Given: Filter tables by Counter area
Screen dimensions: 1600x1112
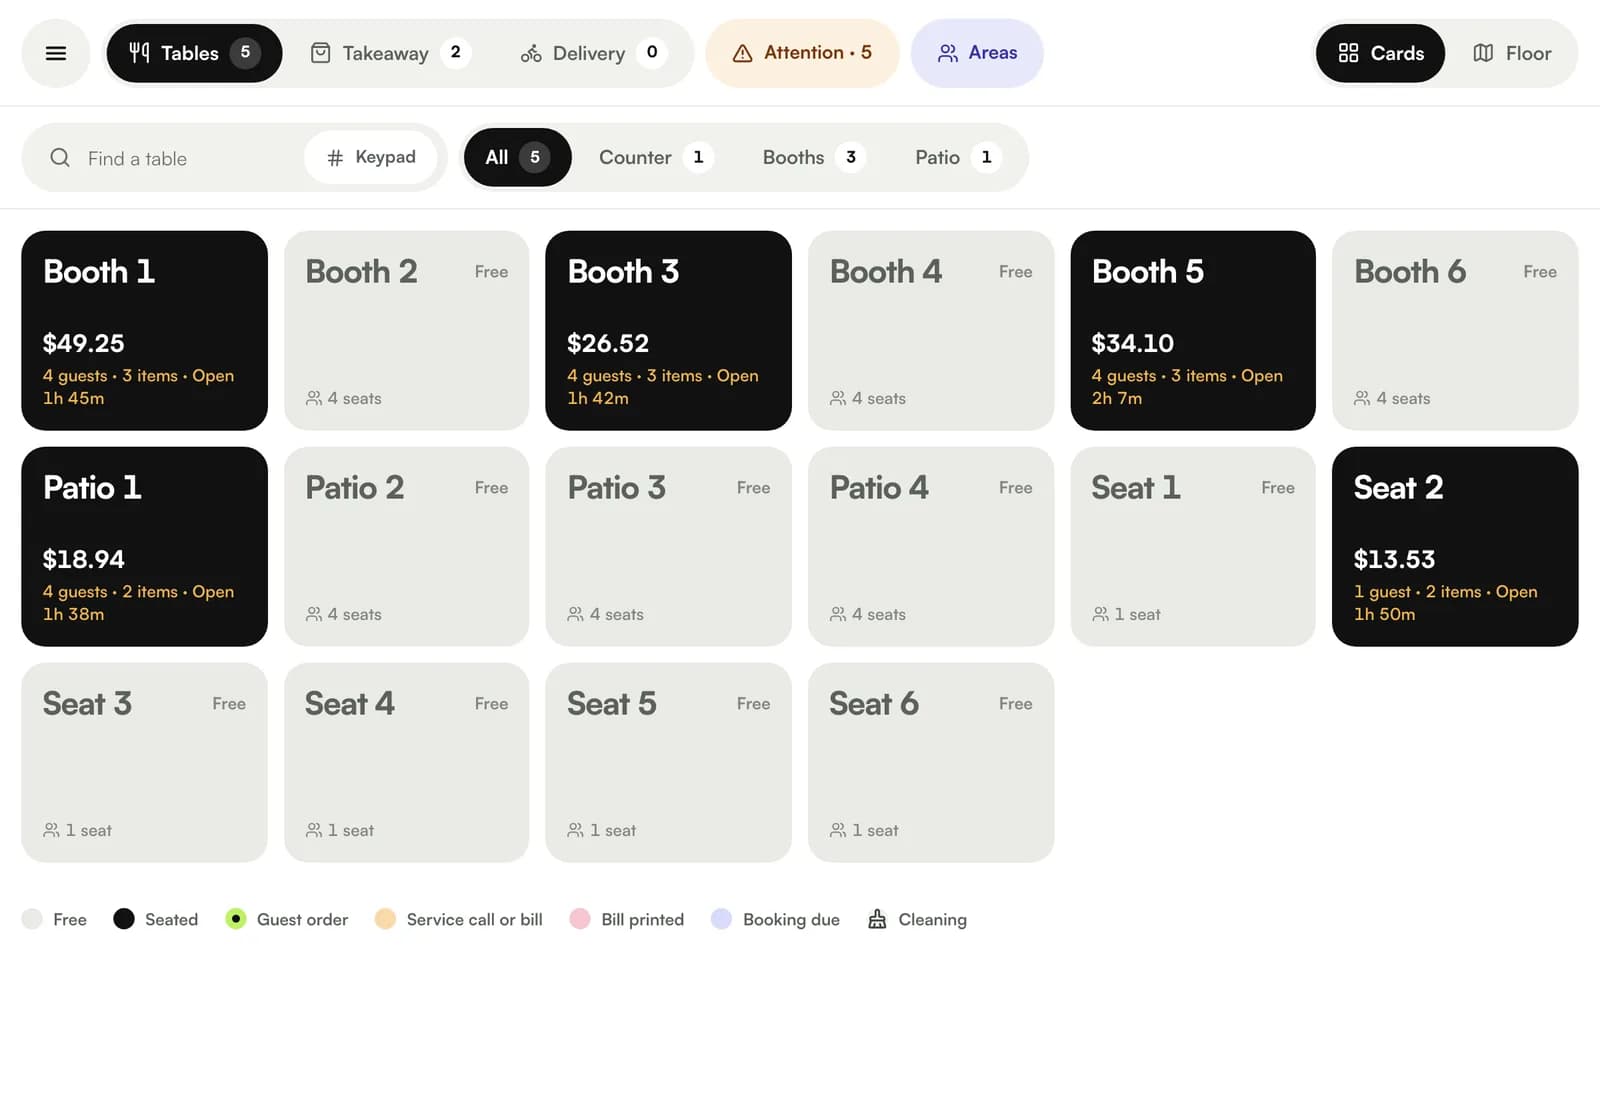Looking at the screenshot, I should pyautogui.click(x=655, y=157).
